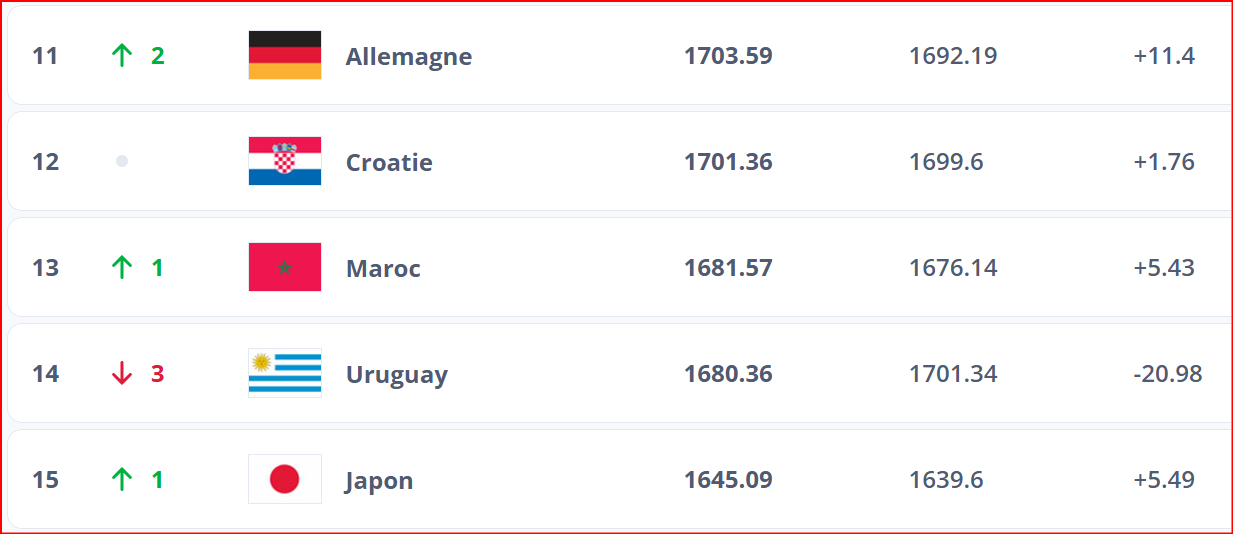Open the Croatie team link

coord(389,162)
